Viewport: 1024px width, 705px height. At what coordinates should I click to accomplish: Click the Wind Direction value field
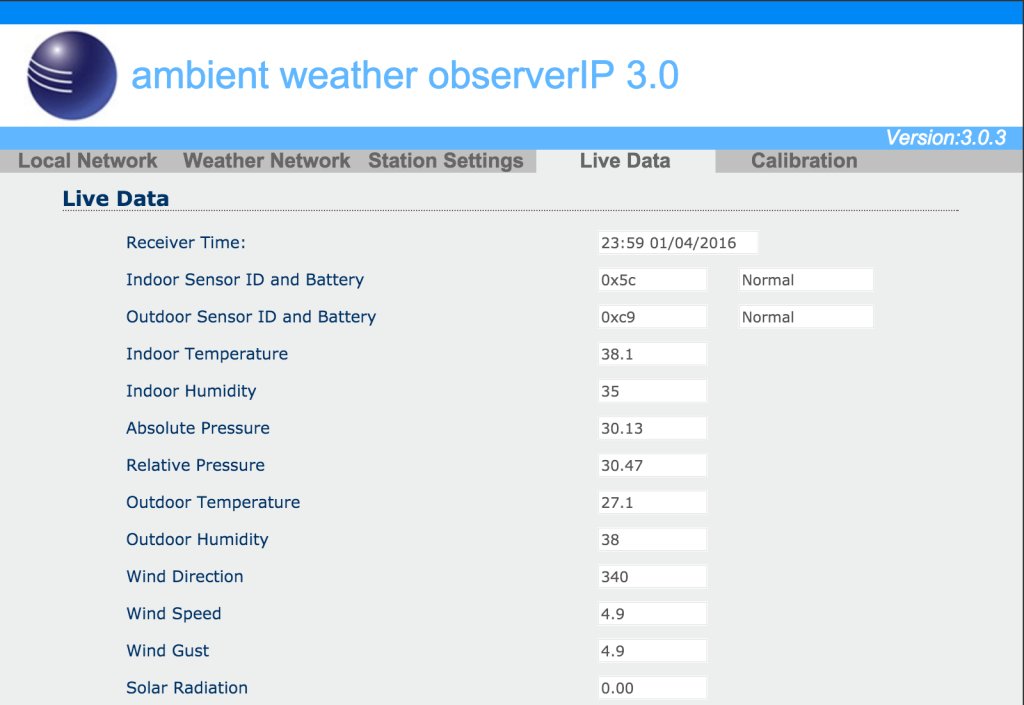click(652, 577)
